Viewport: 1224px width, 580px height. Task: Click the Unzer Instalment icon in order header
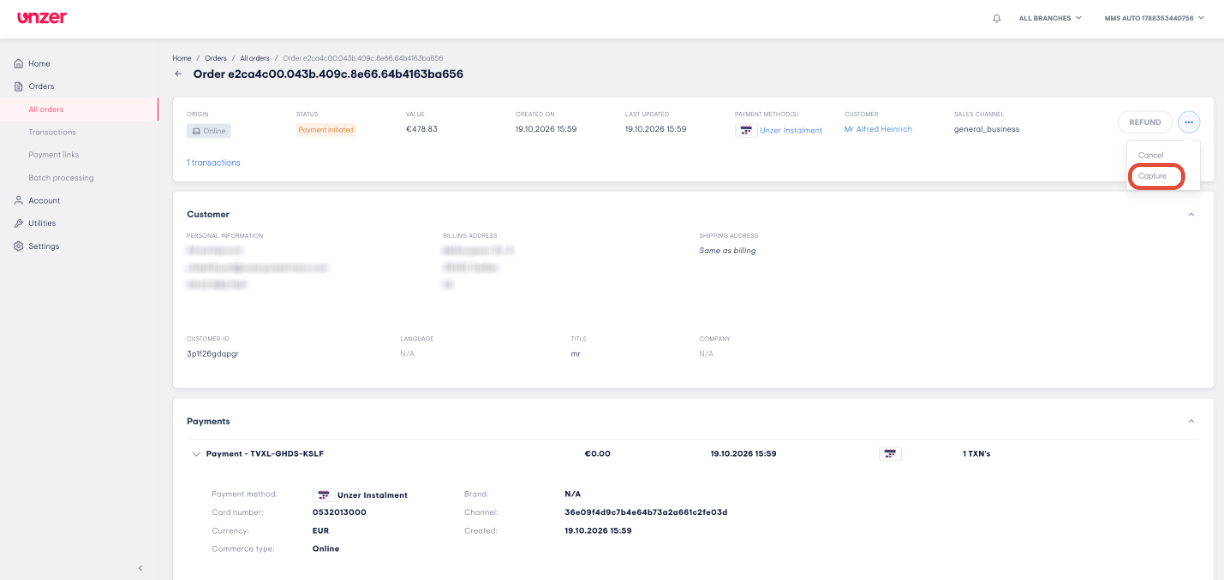pyautogui.click(x=745, y=130)
